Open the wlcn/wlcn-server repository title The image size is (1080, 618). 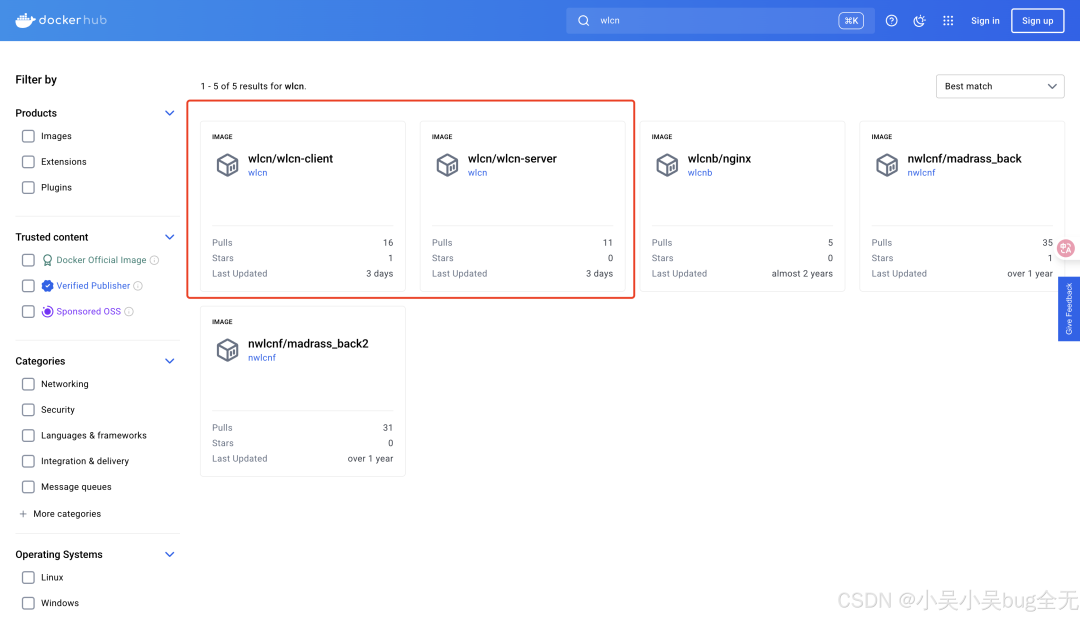[x=512, y=158]
